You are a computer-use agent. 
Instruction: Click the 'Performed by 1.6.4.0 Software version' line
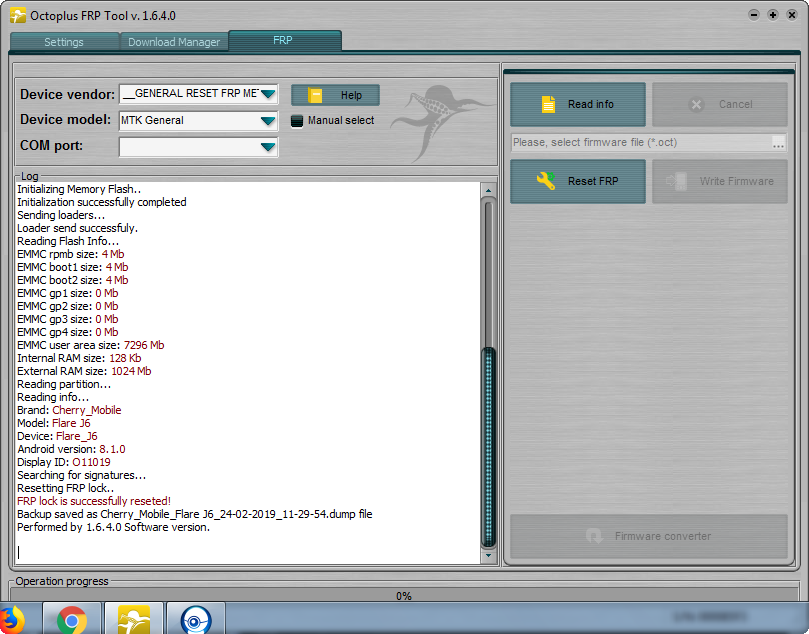tap(114, 527)
